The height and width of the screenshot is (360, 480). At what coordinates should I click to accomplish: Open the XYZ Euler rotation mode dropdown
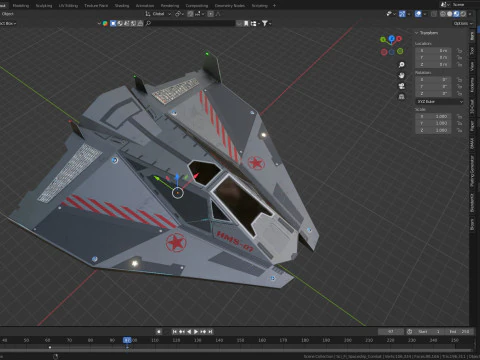coord(439,101)
